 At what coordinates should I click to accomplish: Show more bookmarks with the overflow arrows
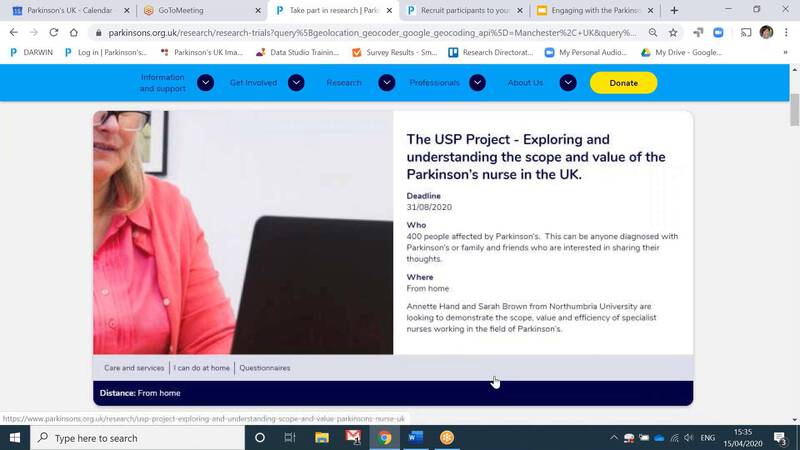785,52
